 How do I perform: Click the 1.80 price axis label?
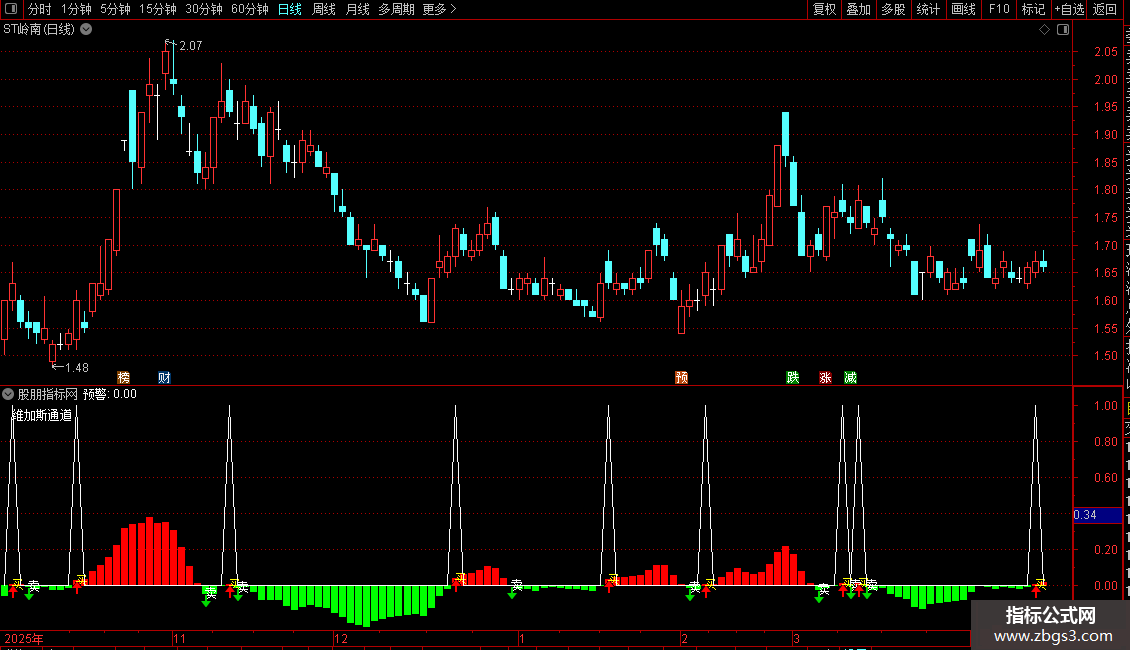(x=1106, y=190)
